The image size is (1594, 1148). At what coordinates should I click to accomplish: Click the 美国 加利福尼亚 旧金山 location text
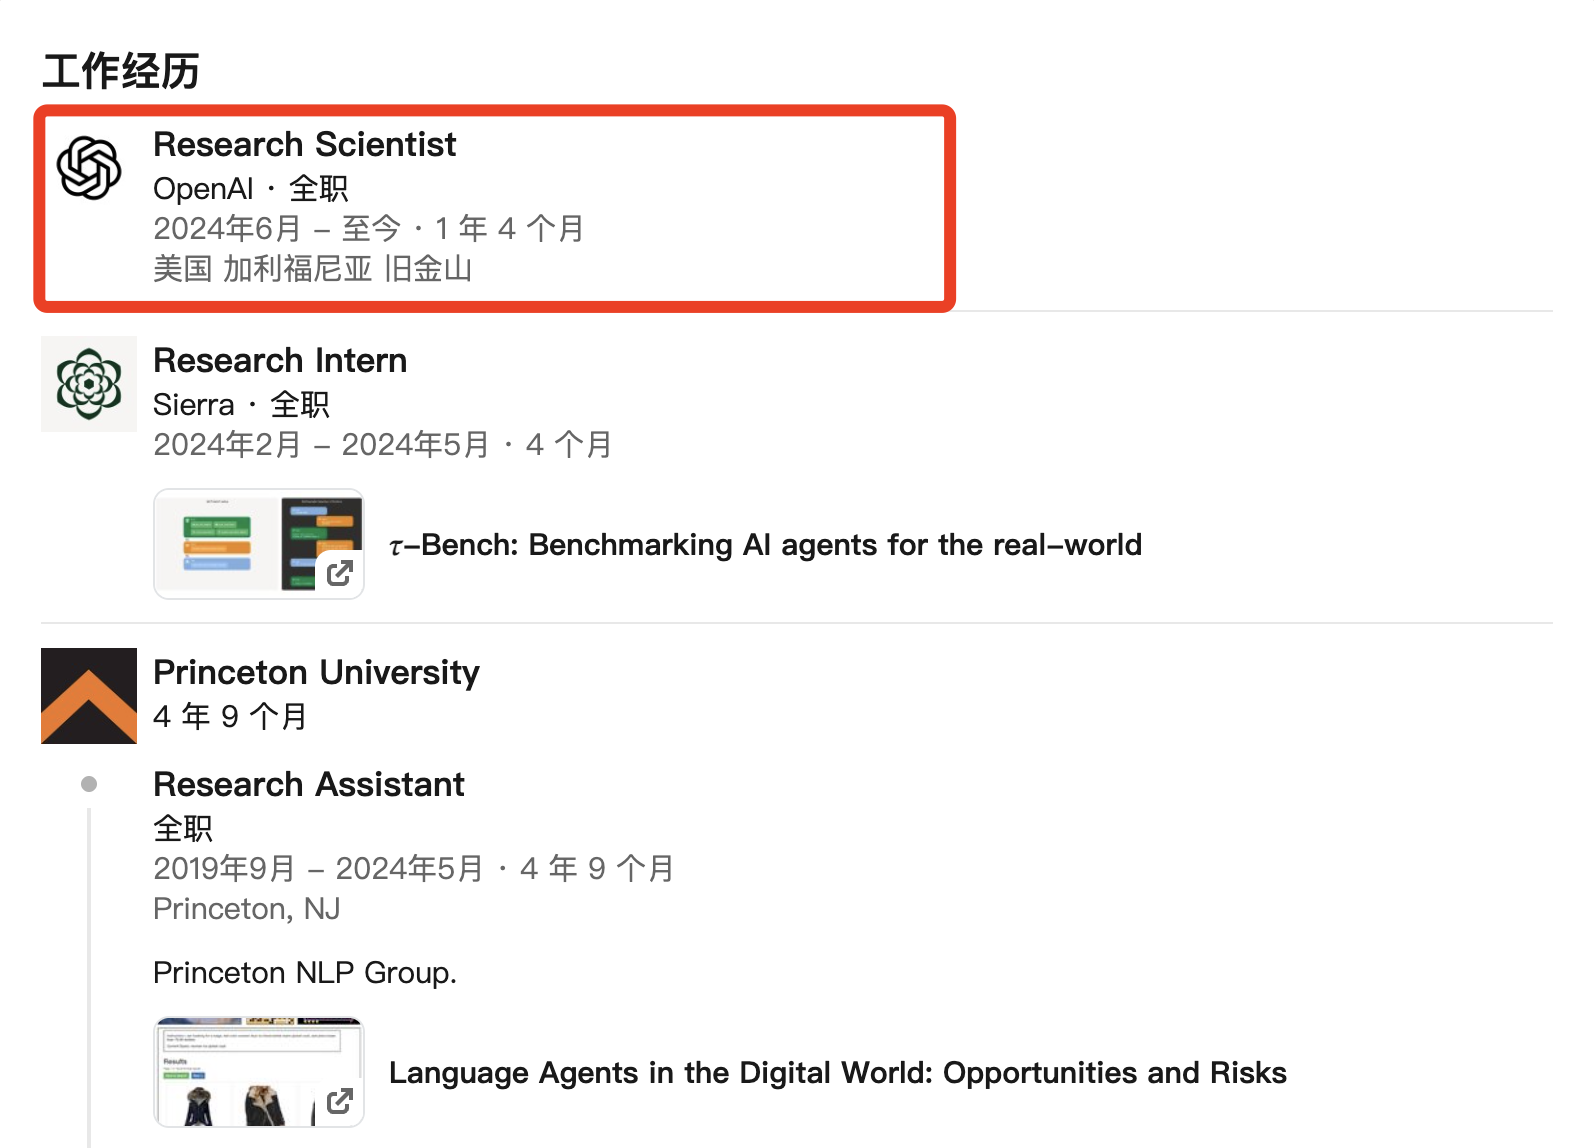[312, 269]
